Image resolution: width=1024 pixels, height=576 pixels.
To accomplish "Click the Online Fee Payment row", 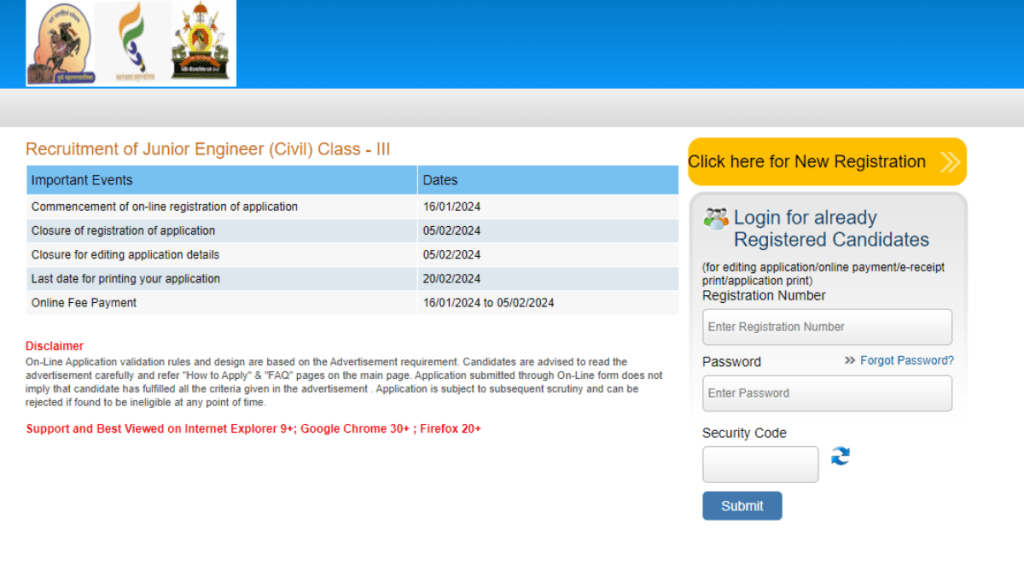I will tap(84, 303).
